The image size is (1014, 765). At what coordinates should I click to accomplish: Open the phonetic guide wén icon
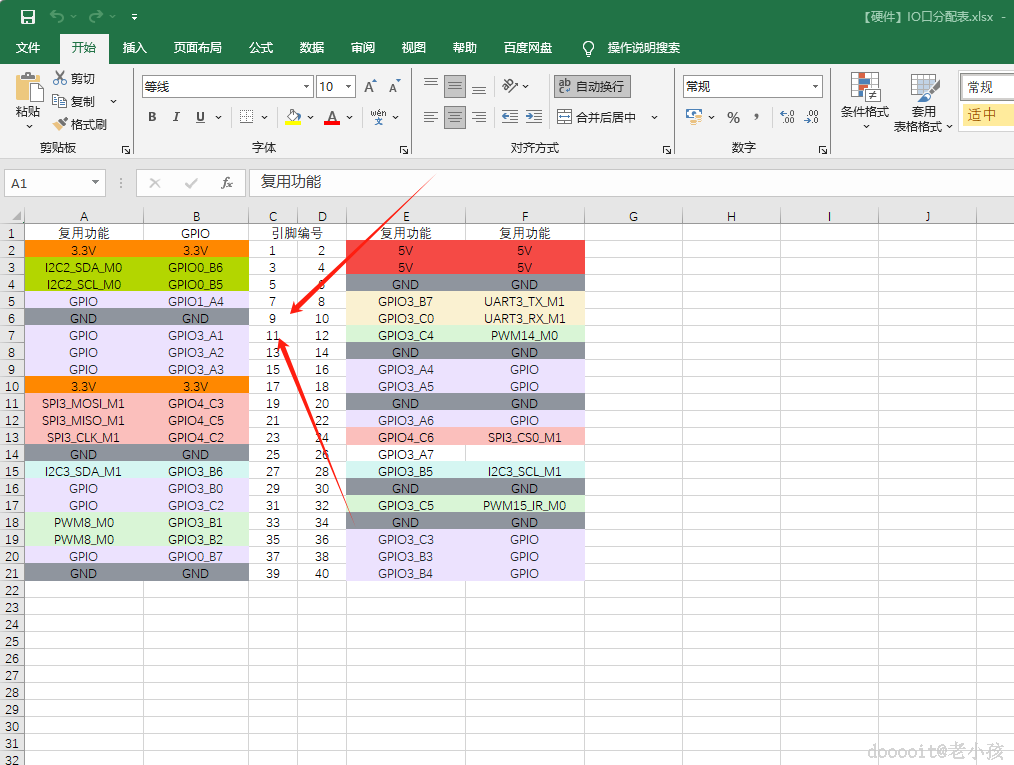pyautogui.click(x=379, y=117)
